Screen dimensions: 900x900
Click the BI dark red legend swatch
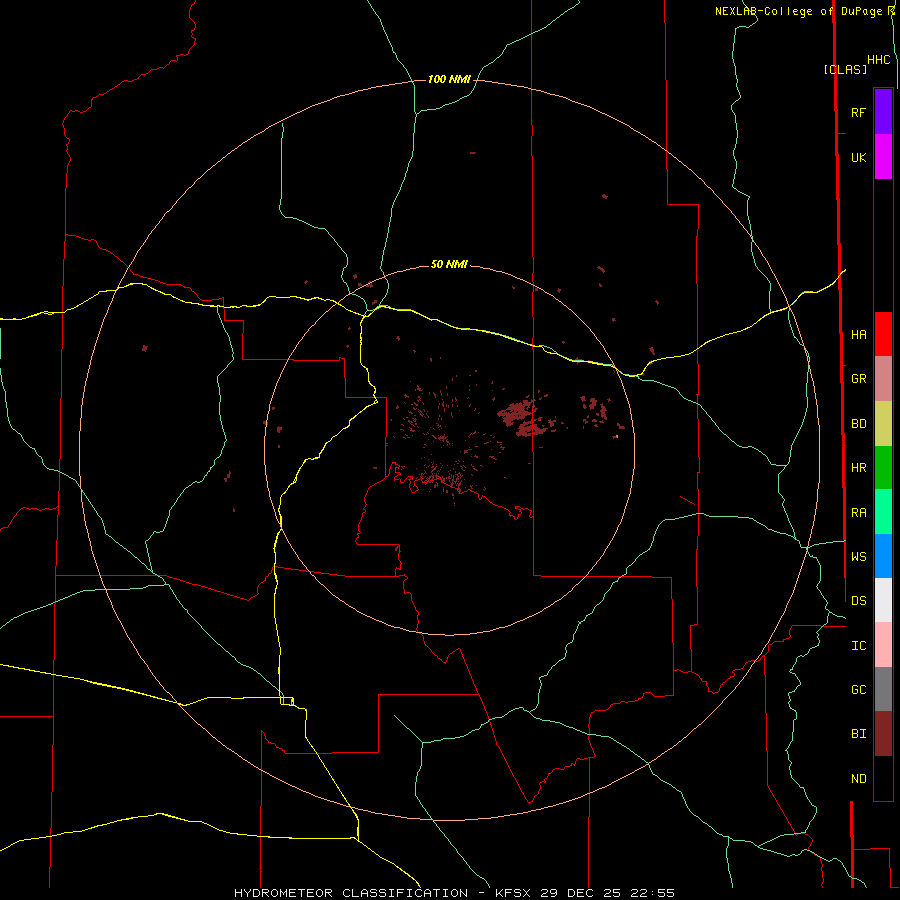[883, 734]
